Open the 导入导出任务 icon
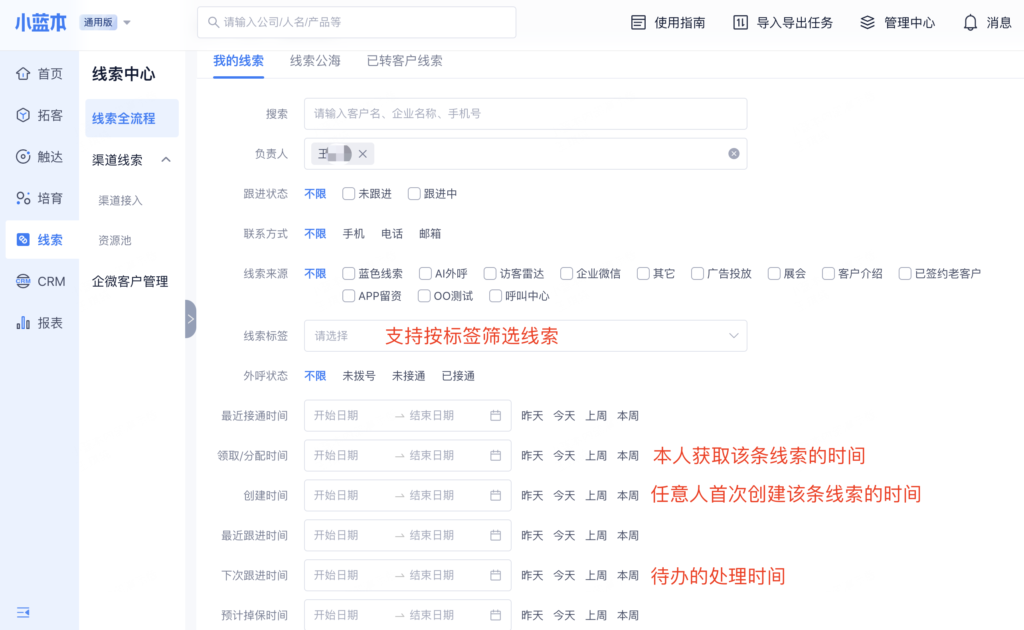This screenshot has width=1024, height=630. click(x=740, y=22)
